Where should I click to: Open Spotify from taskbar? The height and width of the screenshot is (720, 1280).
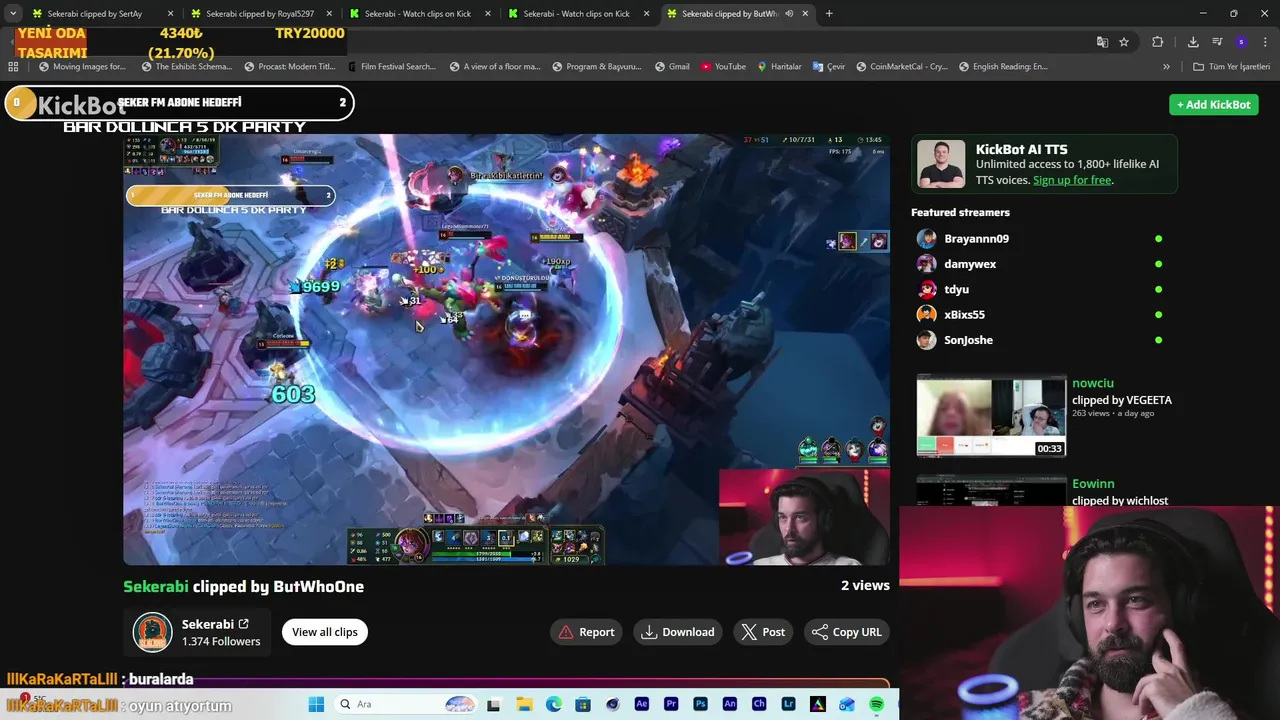click(876, 704)
